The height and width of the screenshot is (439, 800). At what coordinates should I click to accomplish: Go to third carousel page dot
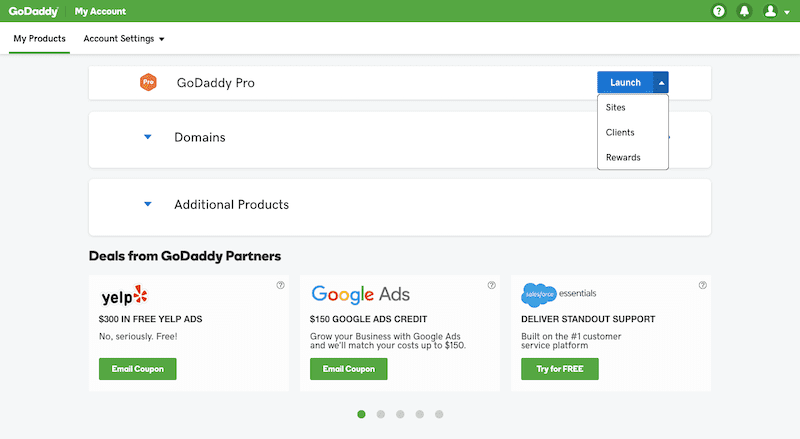[400, 414]
